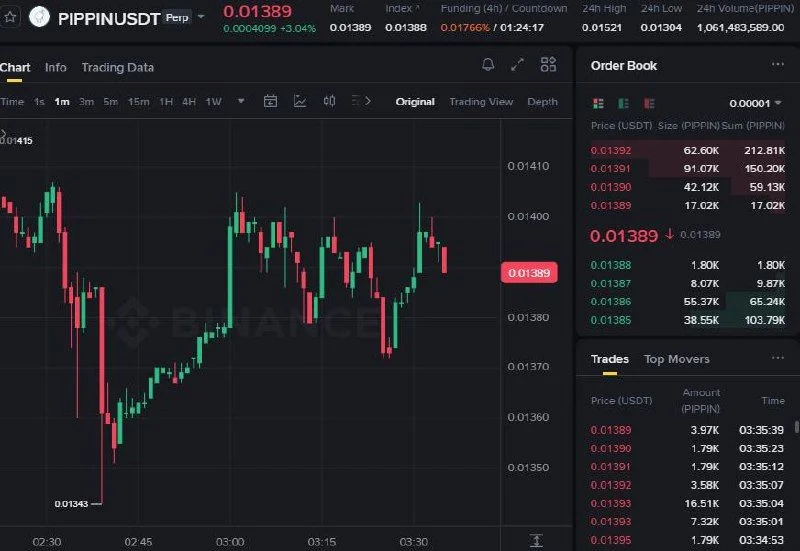800x551 pixels.
Task: Click the Funding / Countdown label
Action: pyautogui.click(x=504, y=9)
